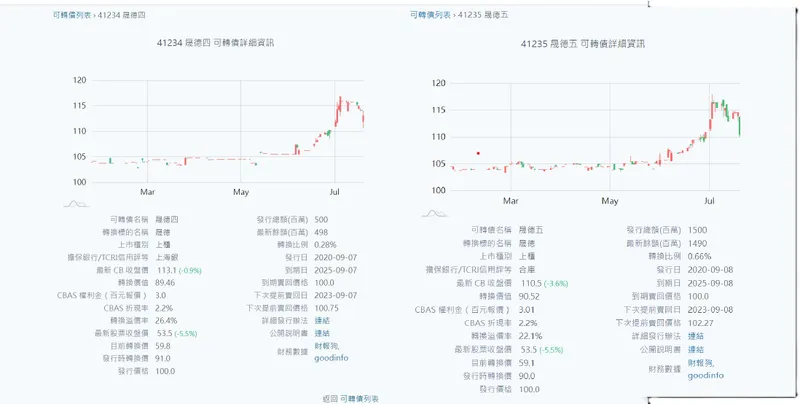Viewport: 800px width, 404px height.
Task: Visit goodinfo link in 晟德五 panel
Action: pos(705,375)
